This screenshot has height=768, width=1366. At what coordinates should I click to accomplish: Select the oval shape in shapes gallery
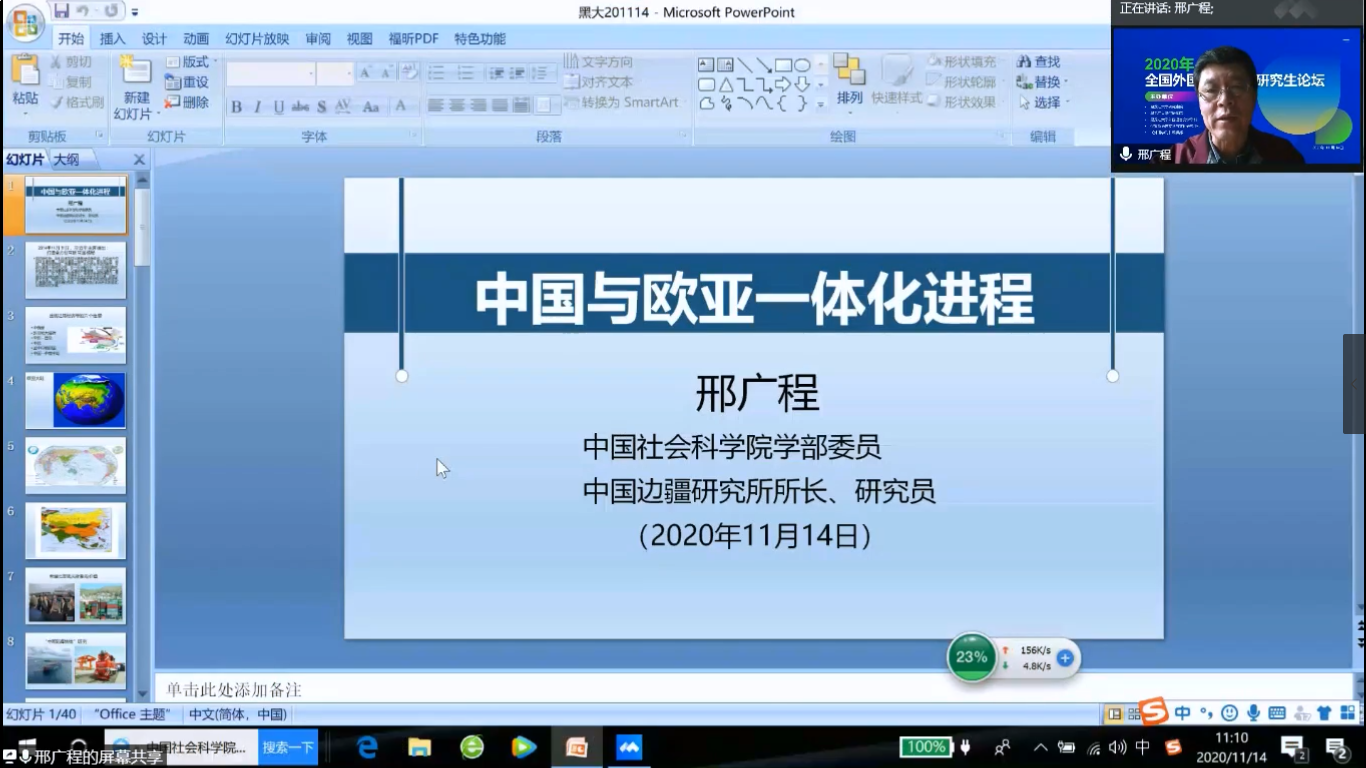802,65
